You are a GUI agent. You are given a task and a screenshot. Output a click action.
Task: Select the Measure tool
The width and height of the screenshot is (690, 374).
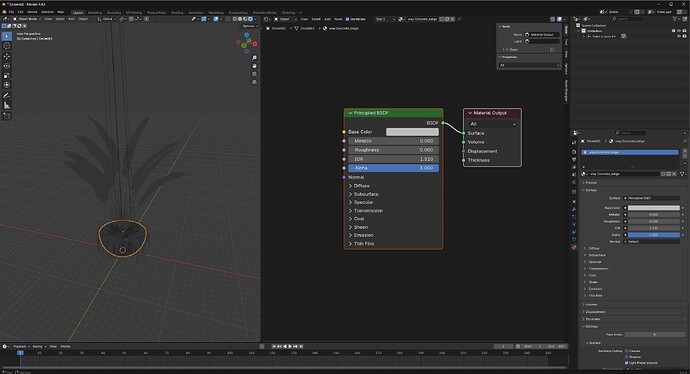pos(7,105)
